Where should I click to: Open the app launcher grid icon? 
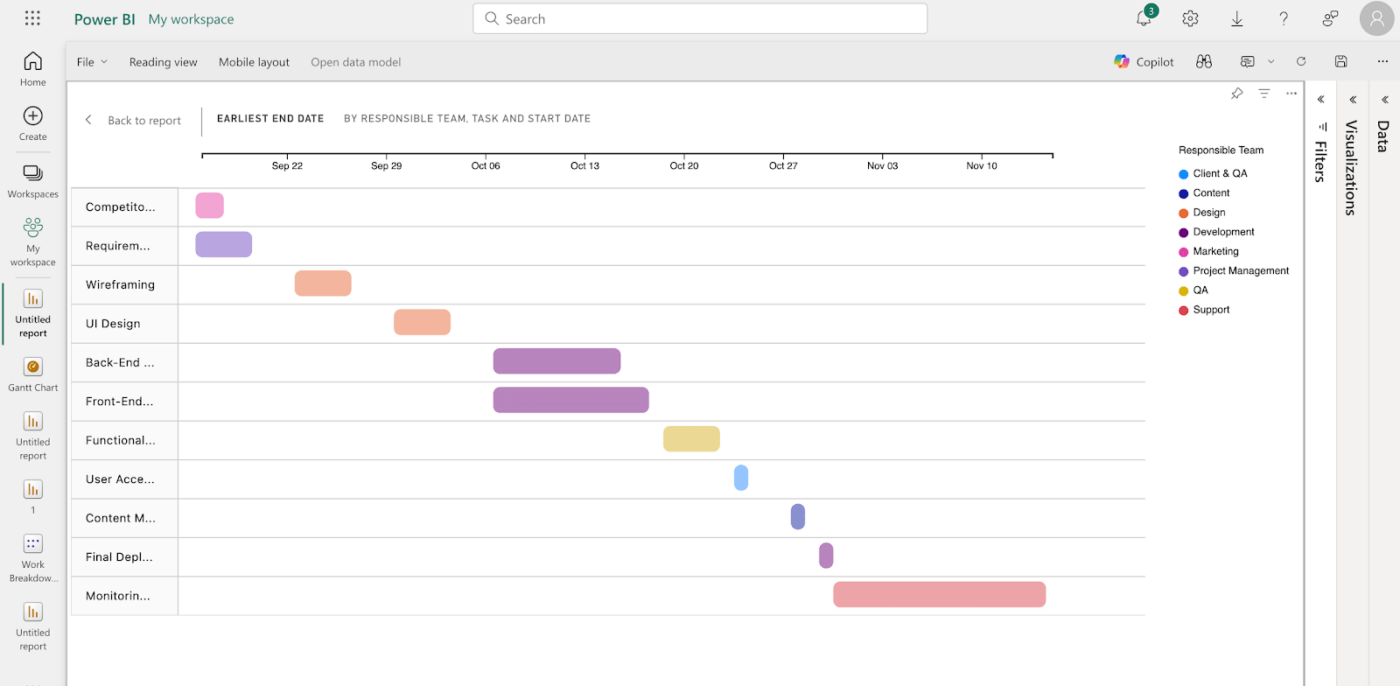[32, 18]
